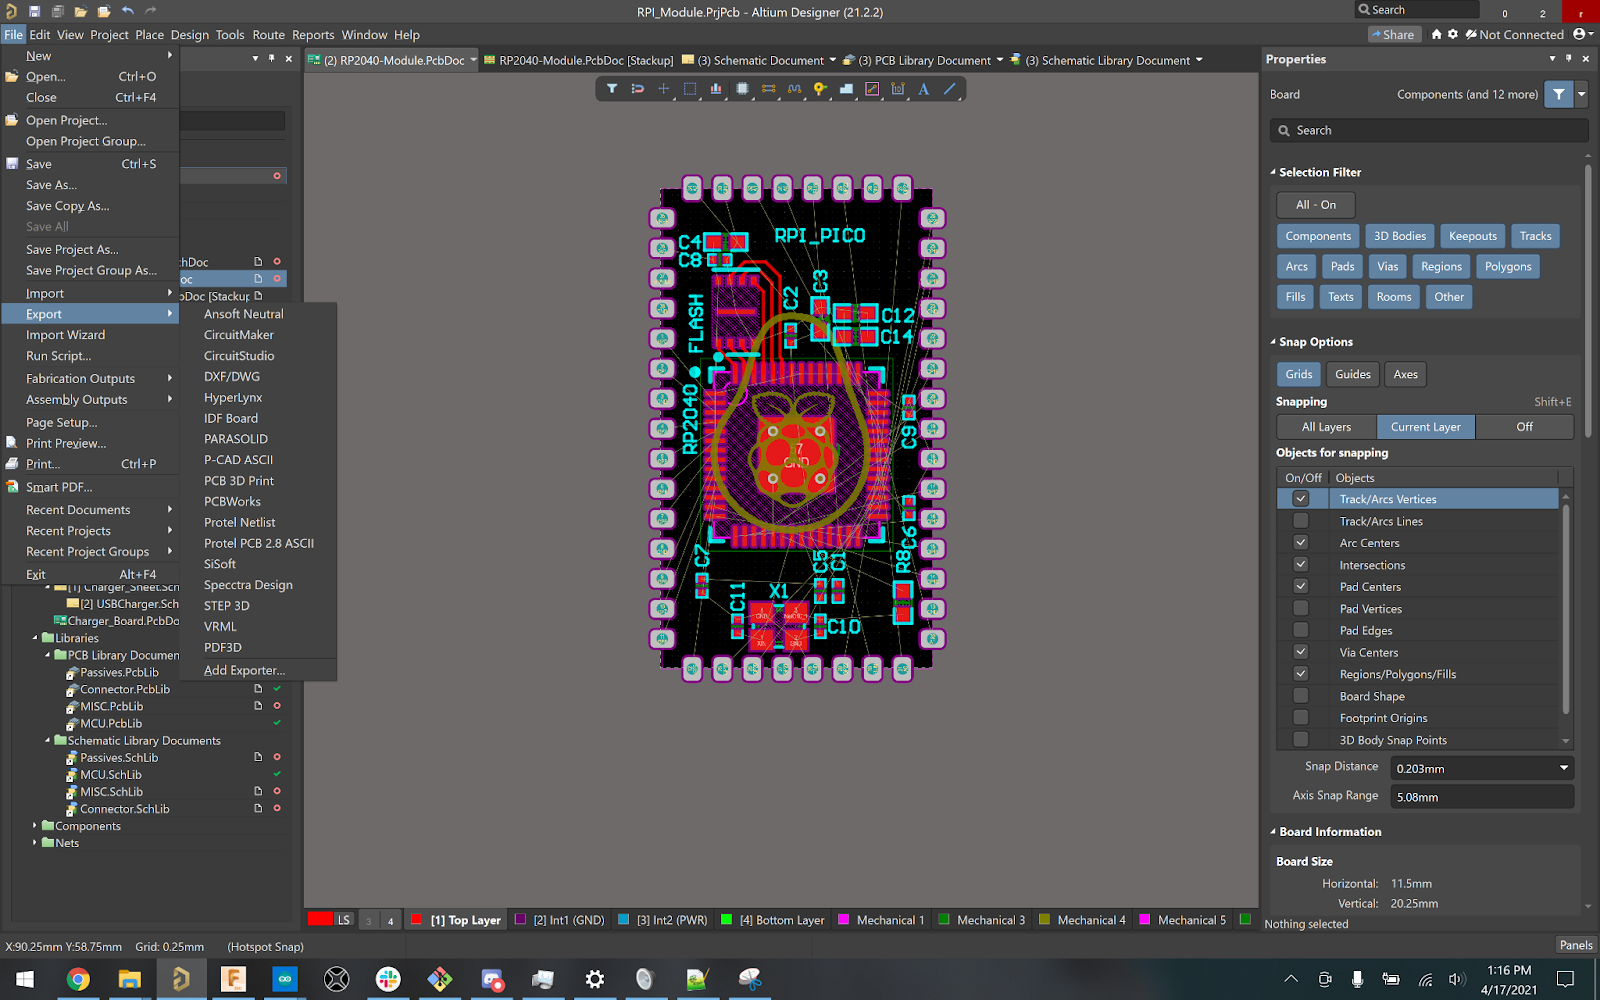This screenshot has width=1600, height=1000.
Task: Enable the Track/Arcs Lines snapping checkbox
Action: coord(1300,521)
